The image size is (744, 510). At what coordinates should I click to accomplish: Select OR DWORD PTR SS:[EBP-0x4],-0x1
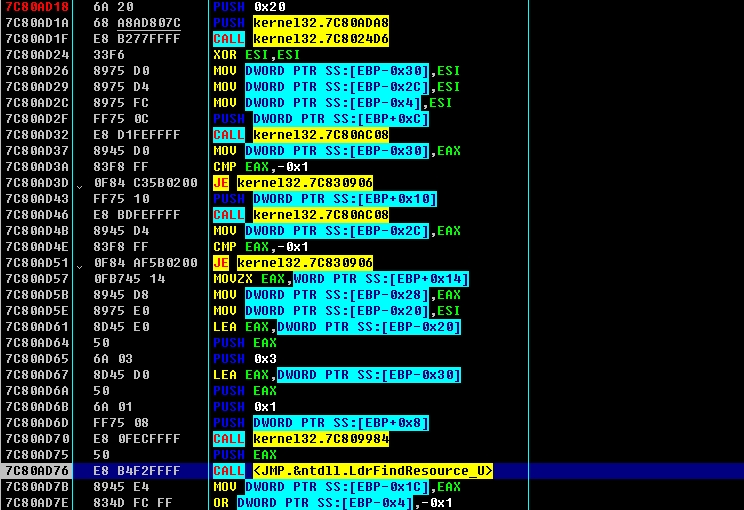point(333,503)
